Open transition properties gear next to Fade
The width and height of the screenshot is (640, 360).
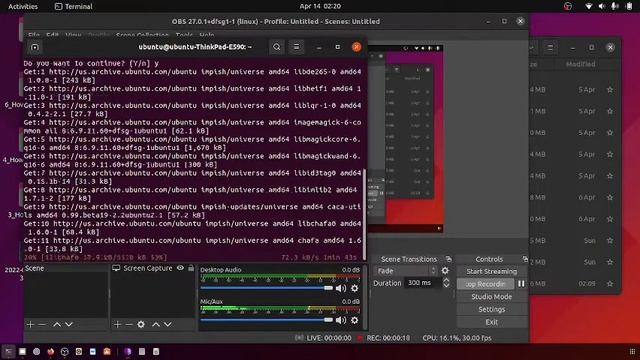coord(445,271)
